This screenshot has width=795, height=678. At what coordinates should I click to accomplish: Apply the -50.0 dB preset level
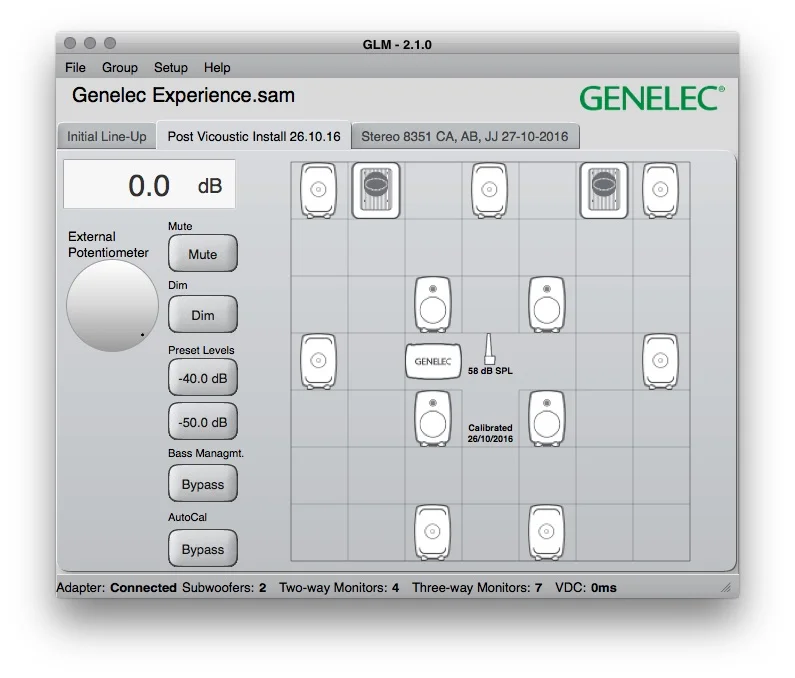click(x=203, y=421)
